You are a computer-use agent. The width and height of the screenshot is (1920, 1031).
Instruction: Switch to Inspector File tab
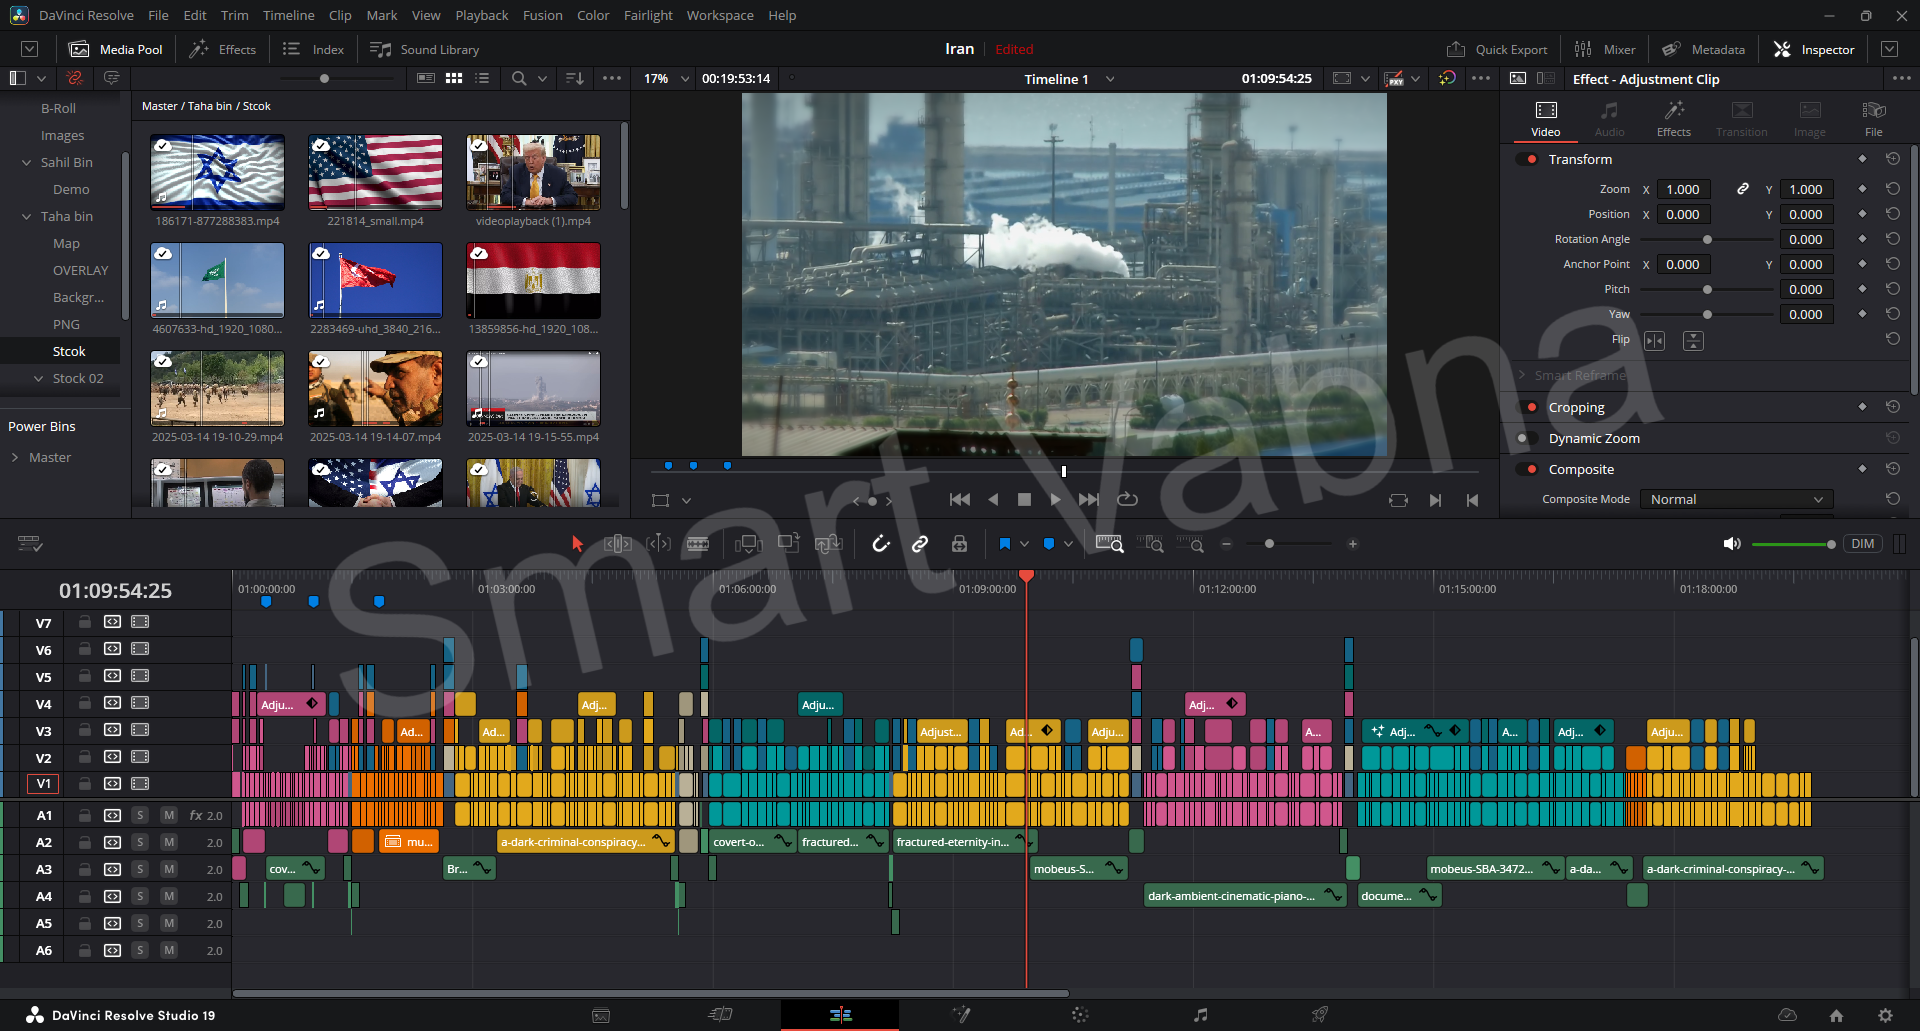pos(1874,119)
